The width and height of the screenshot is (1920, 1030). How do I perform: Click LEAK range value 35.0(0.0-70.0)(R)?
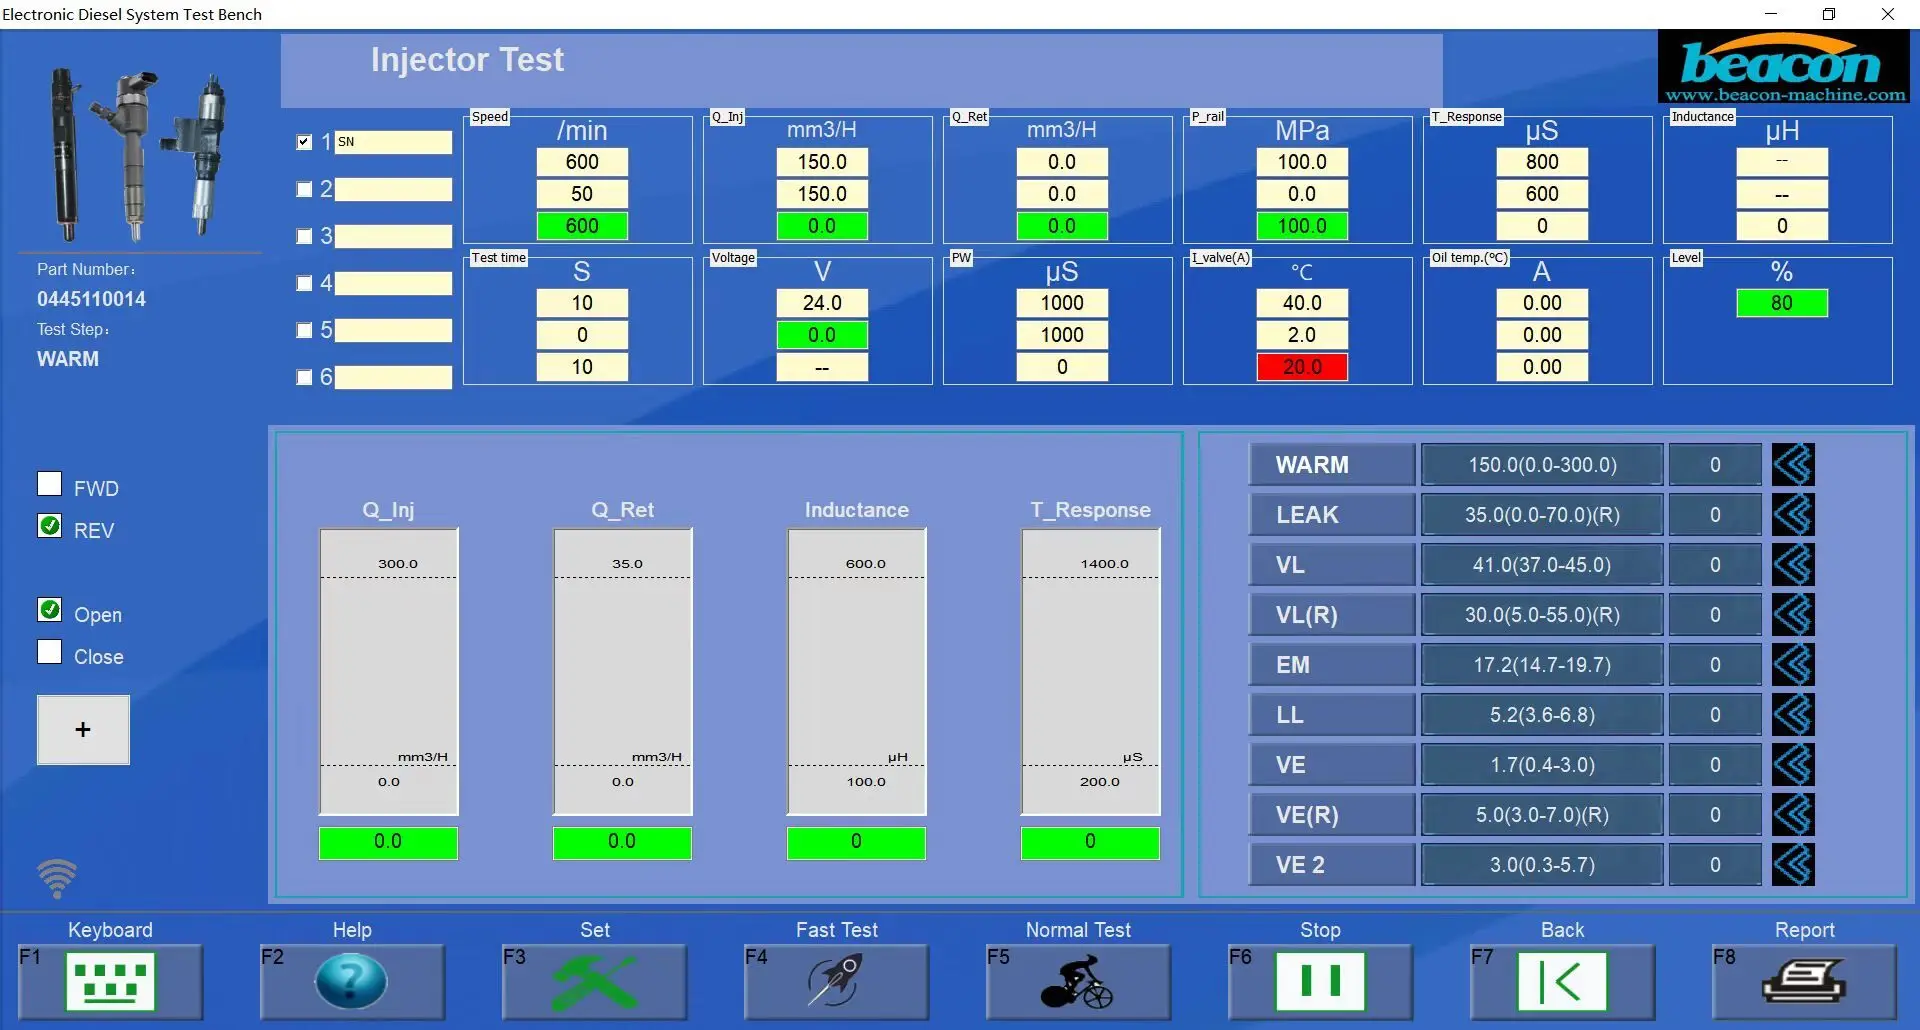[x=1542, y=515]
